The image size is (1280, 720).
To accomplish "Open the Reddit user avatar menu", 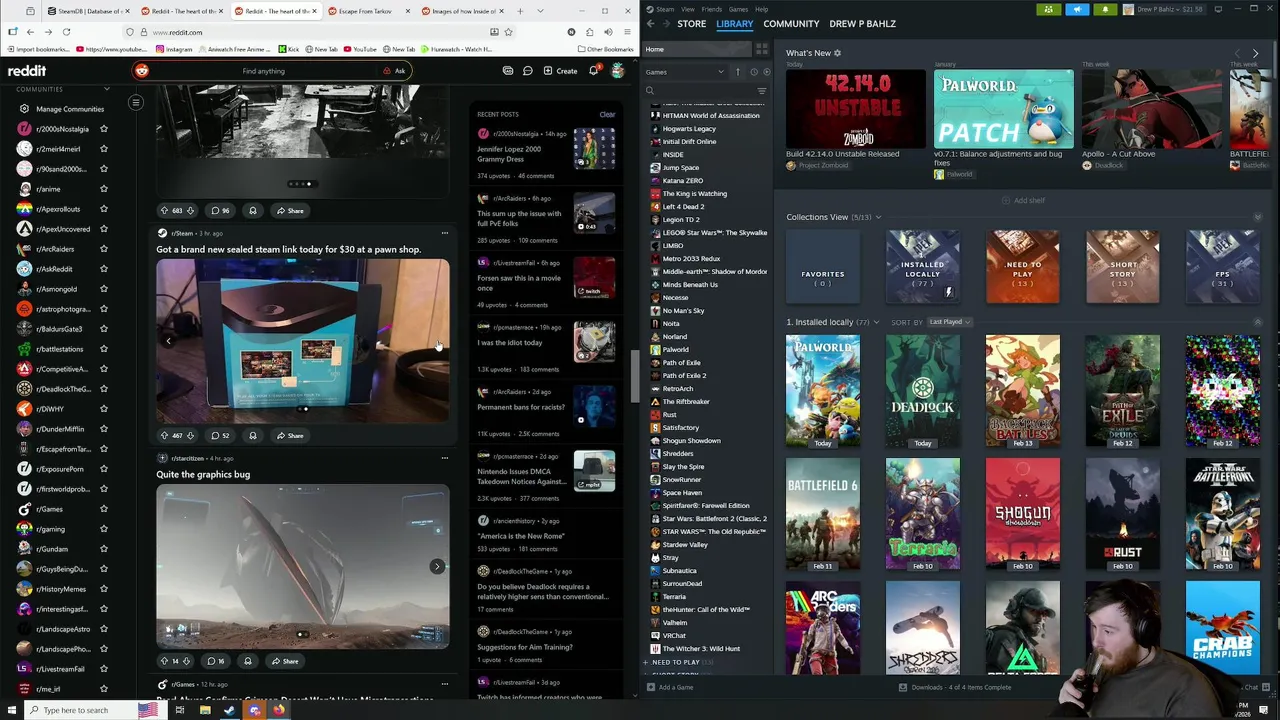I will [618, 71].
